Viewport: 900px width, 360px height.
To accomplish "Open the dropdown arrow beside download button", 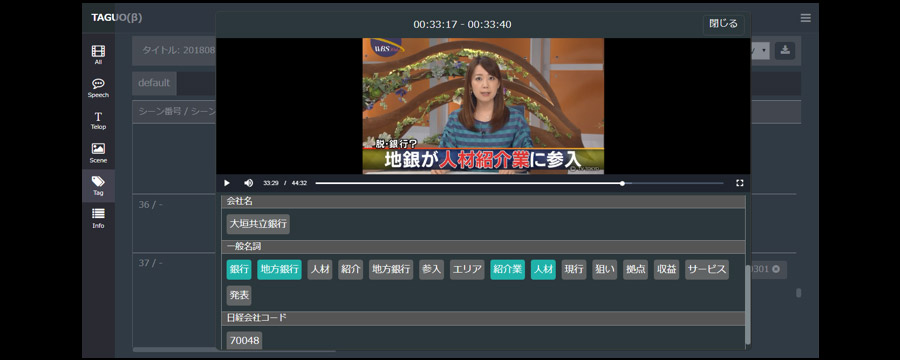I will [x=764, y=51].
